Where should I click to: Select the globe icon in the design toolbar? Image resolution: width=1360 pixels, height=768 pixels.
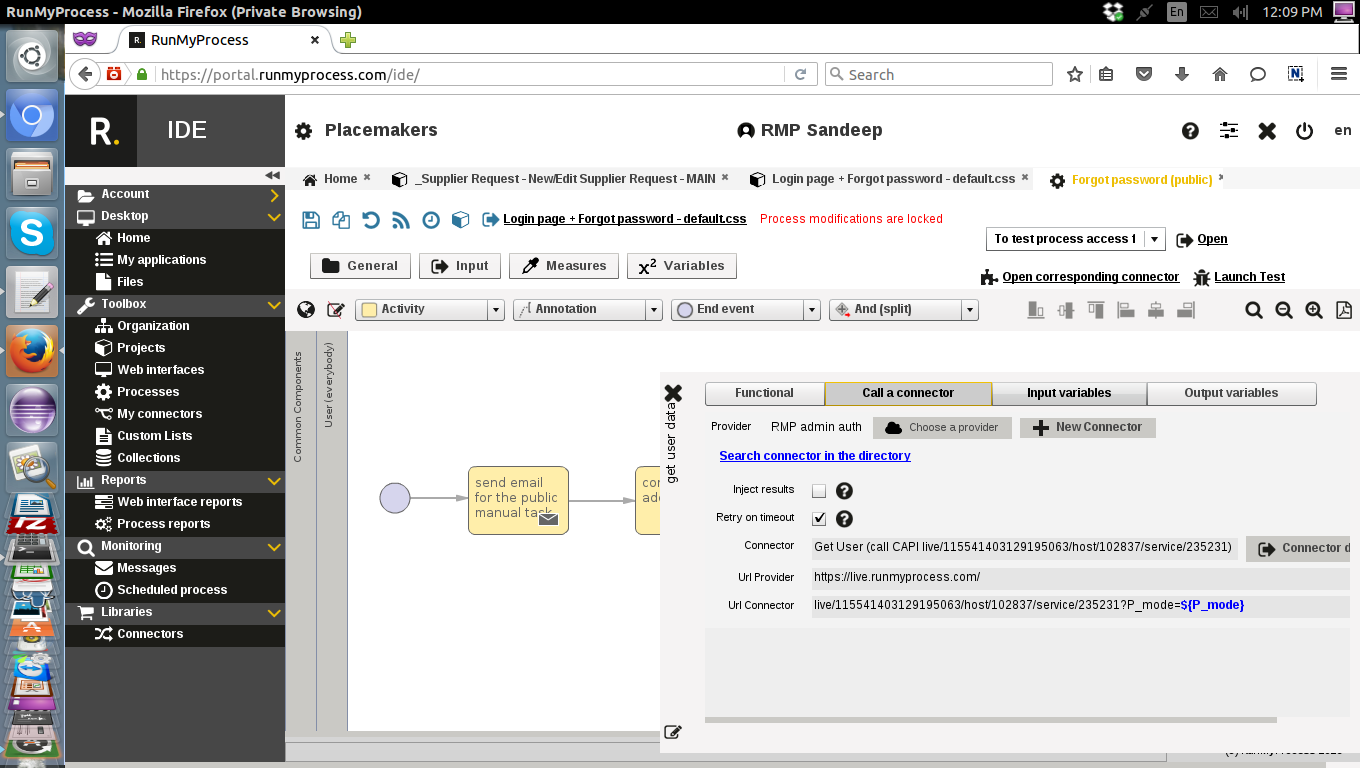coord(306,310)
